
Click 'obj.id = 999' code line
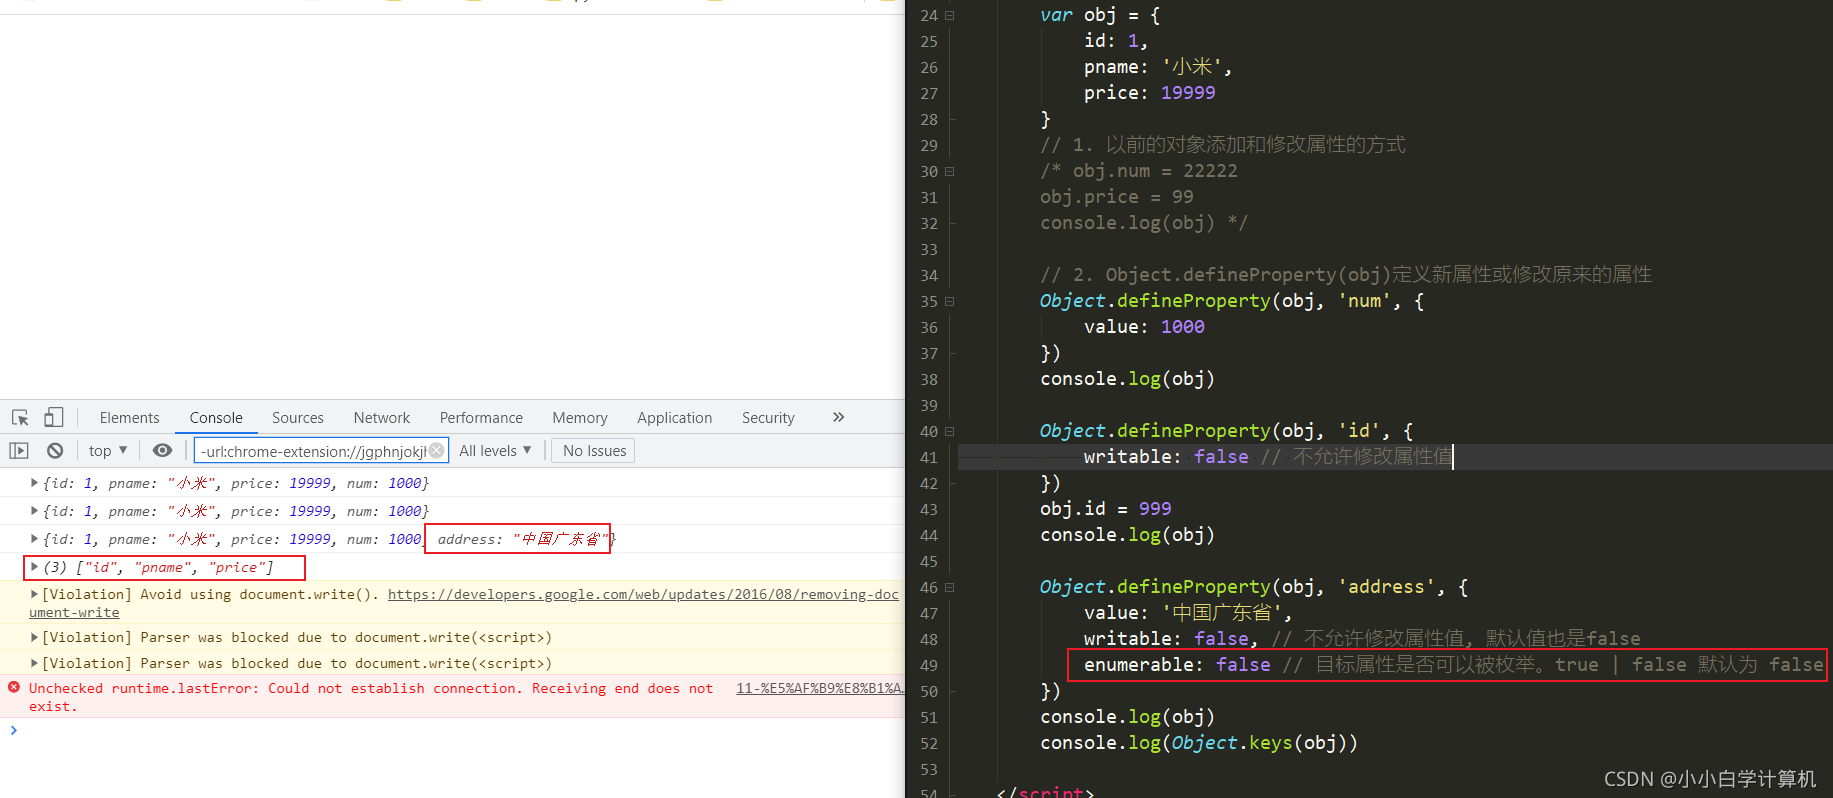click(1105, 509)
